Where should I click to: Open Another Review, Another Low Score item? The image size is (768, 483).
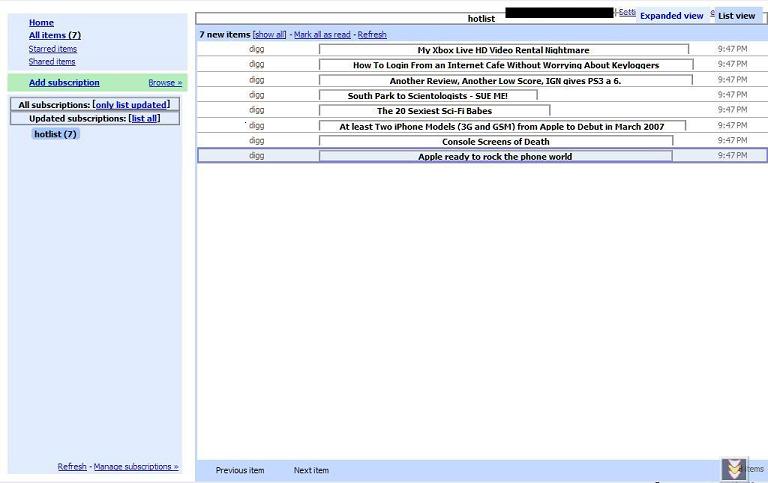505,81
